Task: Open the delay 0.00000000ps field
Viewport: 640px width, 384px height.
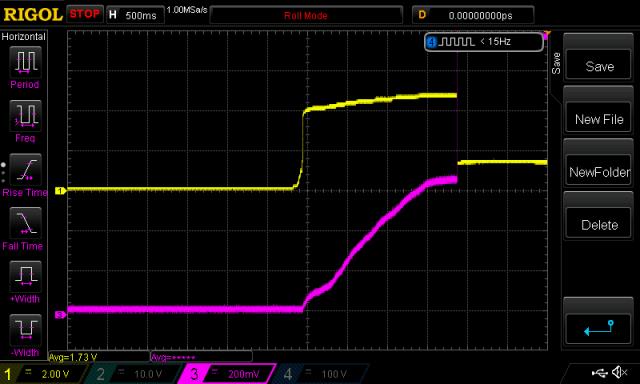Action: [x=473, y=15]
